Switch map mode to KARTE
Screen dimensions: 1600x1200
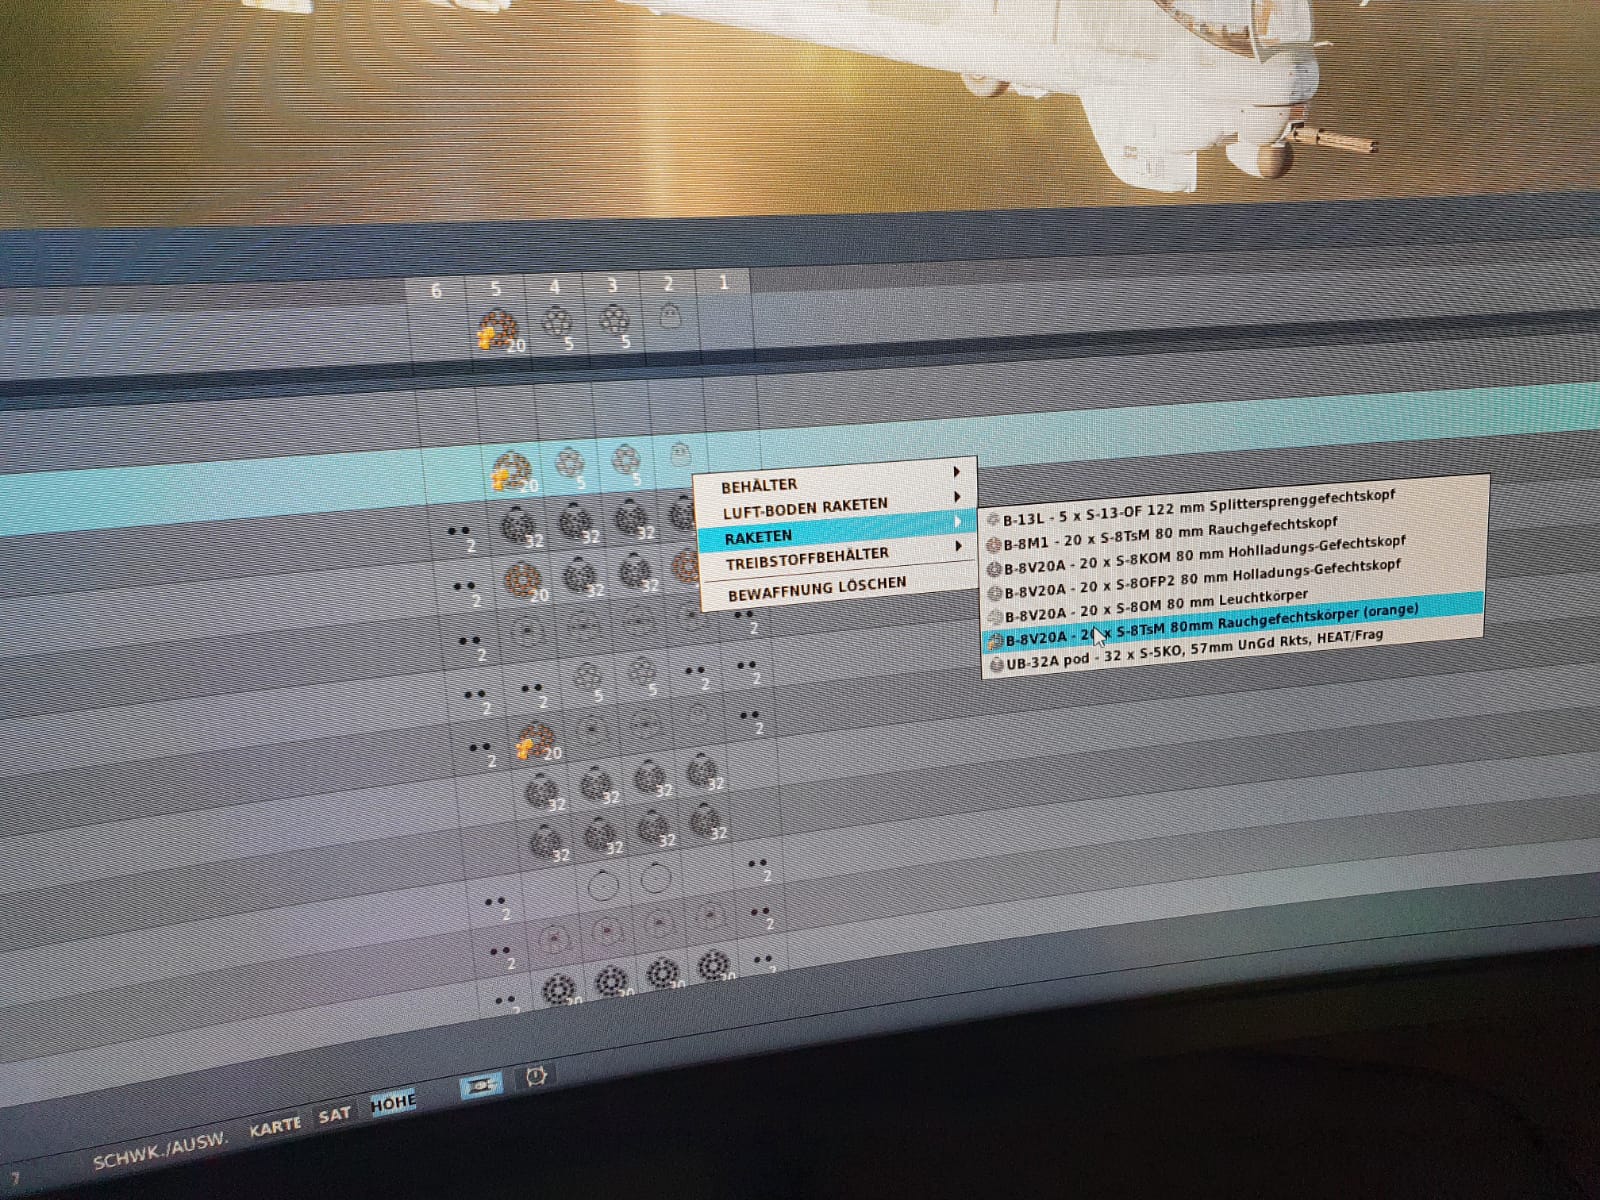[275, 1126]
